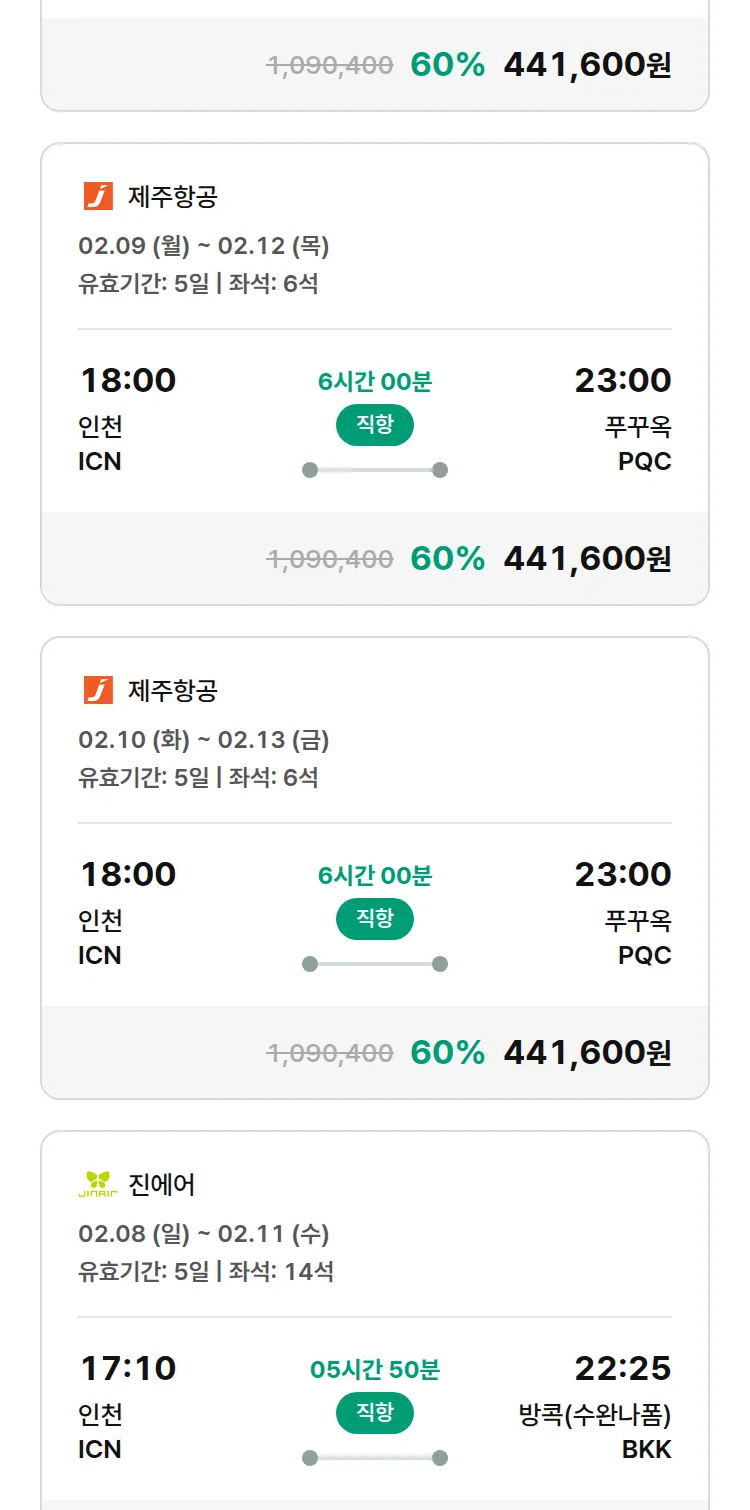Click the route line on the Bangkok flight
This screenshot has height=1510, width=750.
pyautogui.click(x=375, y=1458)
